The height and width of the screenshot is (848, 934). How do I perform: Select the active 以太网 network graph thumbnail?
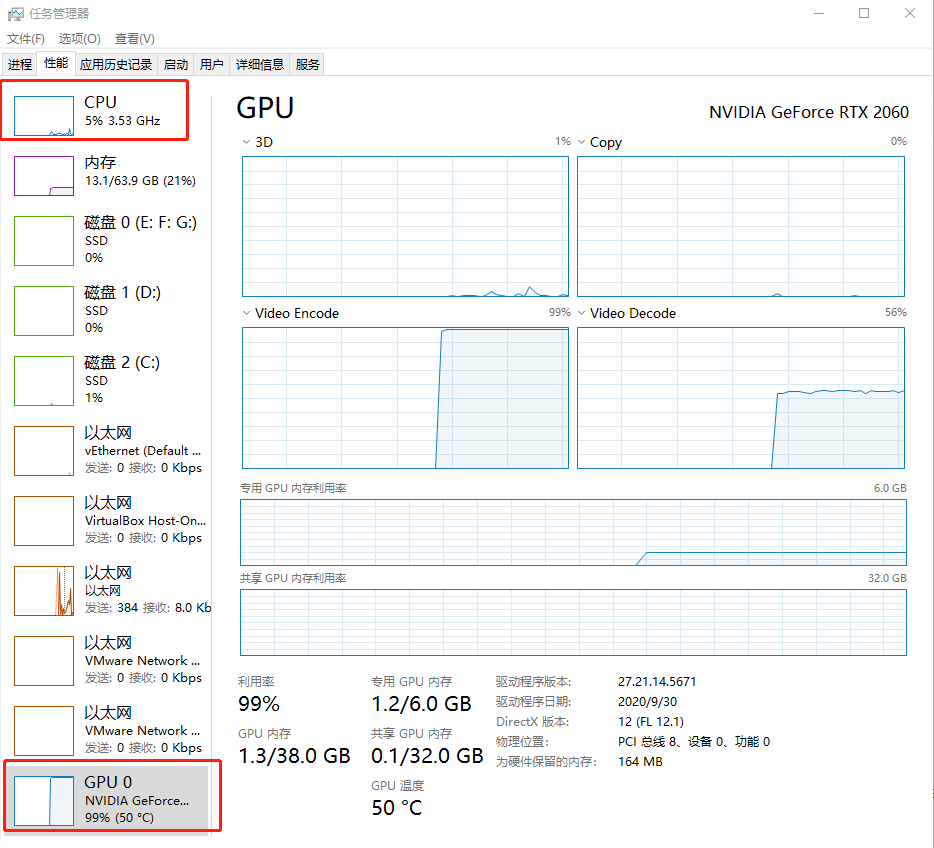44,591
